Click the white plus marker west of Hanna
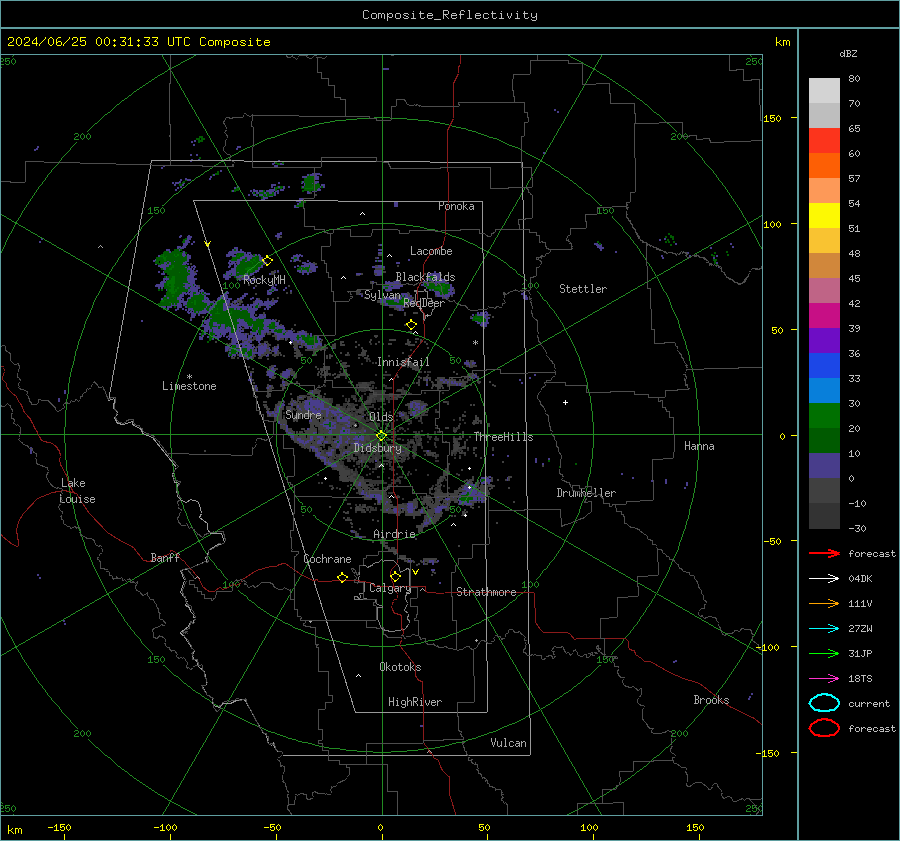This screenshot has width=900, height=841. point(565,402)
